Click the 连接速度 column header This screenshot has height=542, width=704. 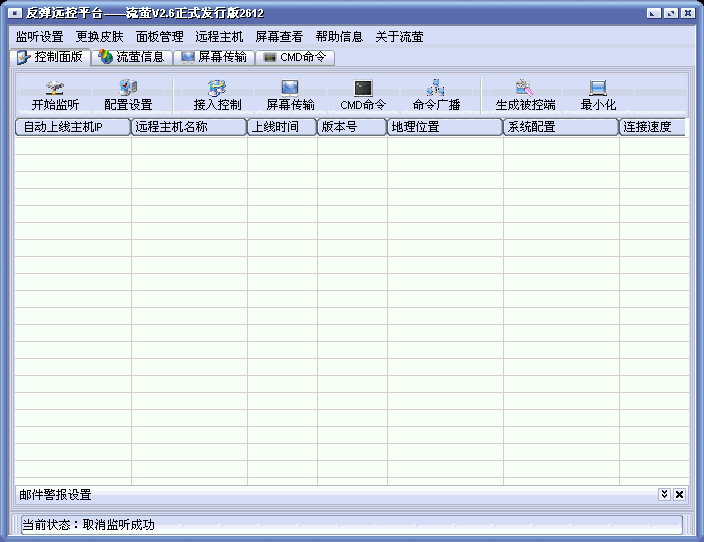(653, 127)
